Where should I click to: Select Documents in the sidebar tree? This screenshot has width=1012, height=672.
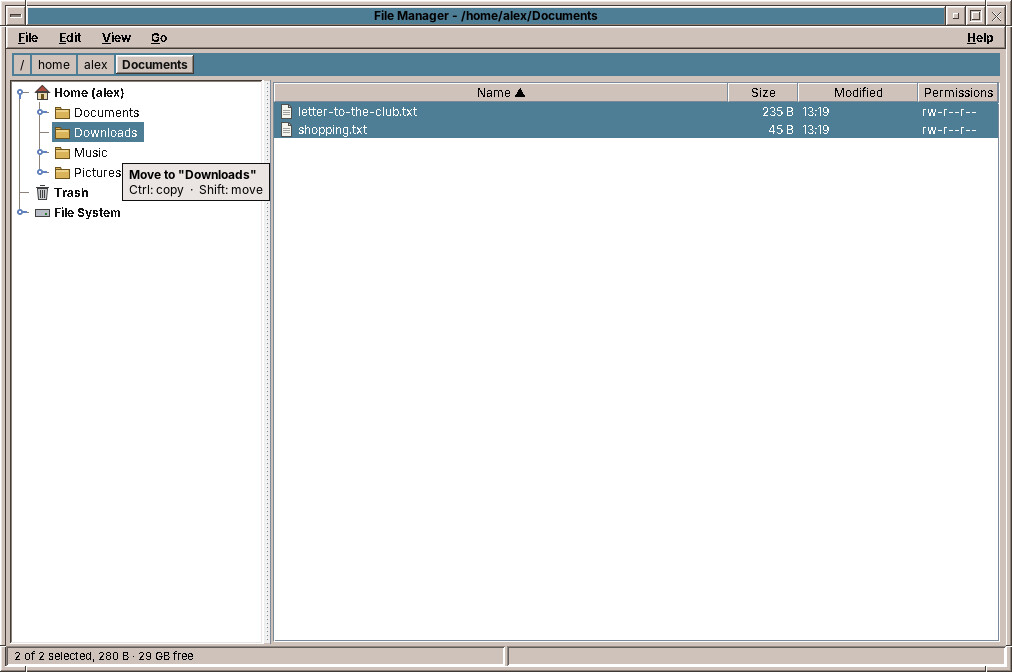(x=106, y=112)
